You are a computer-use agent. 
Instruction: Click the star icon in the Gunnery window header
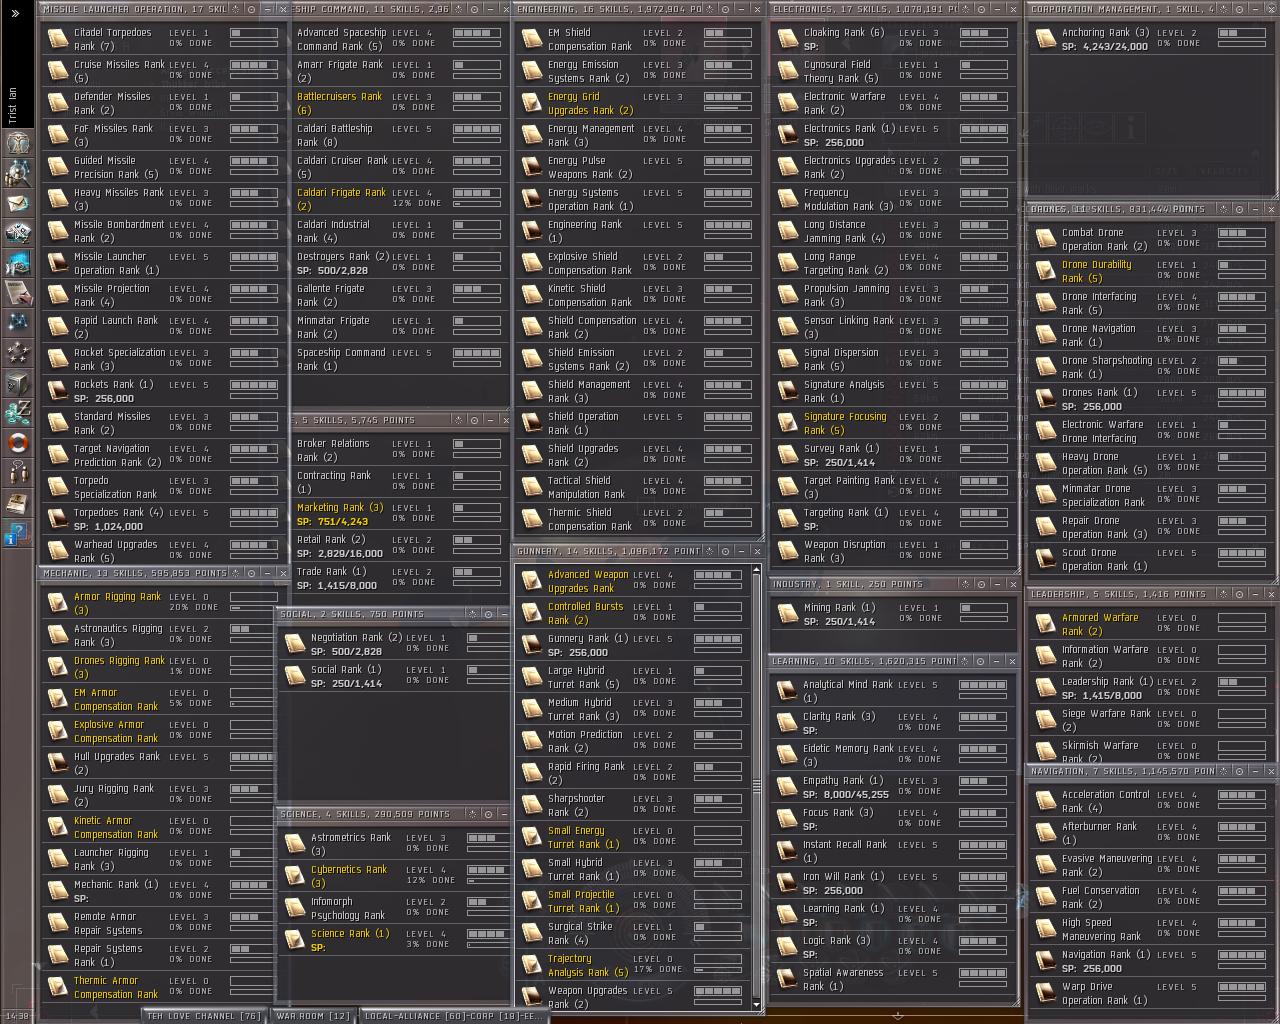click(708, 551)
